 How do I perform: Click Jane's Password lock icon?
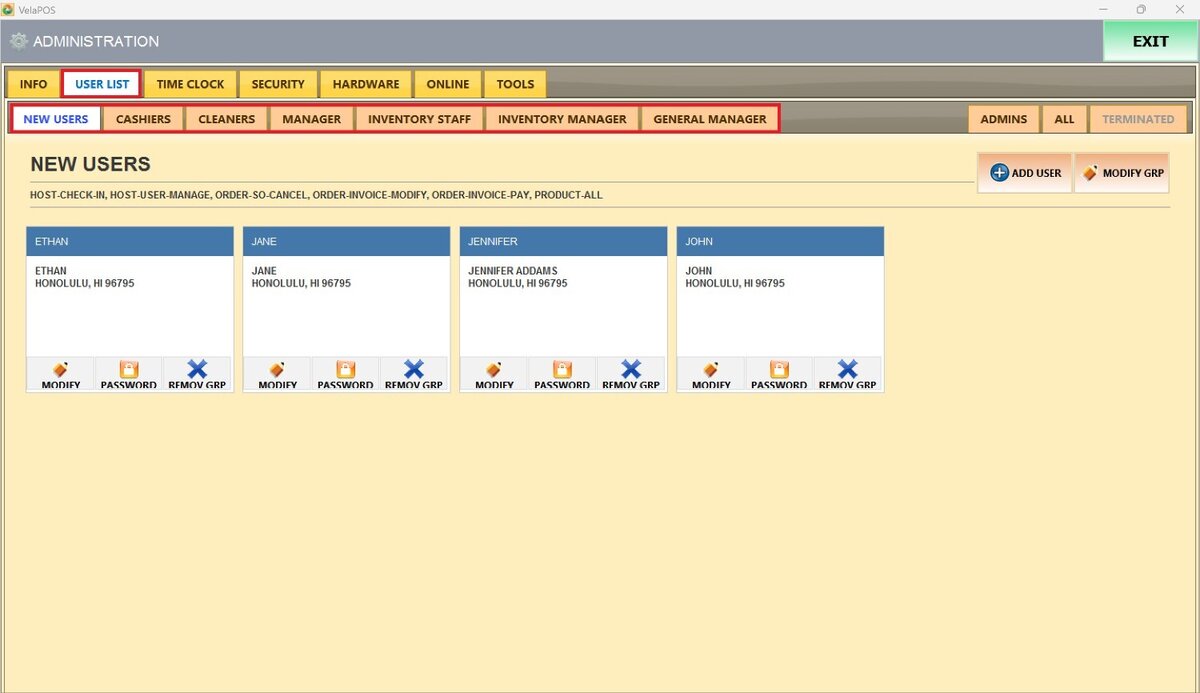(346, 369)
